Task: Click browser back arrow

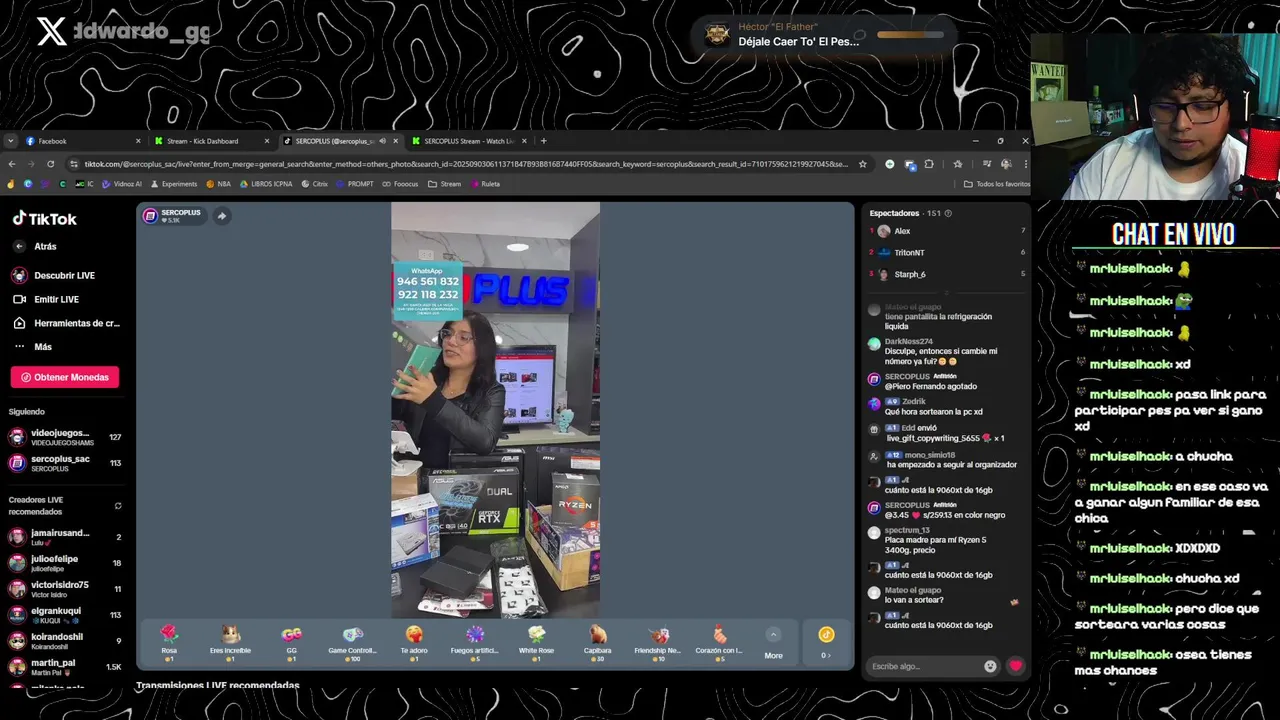Action: [11, 164]
